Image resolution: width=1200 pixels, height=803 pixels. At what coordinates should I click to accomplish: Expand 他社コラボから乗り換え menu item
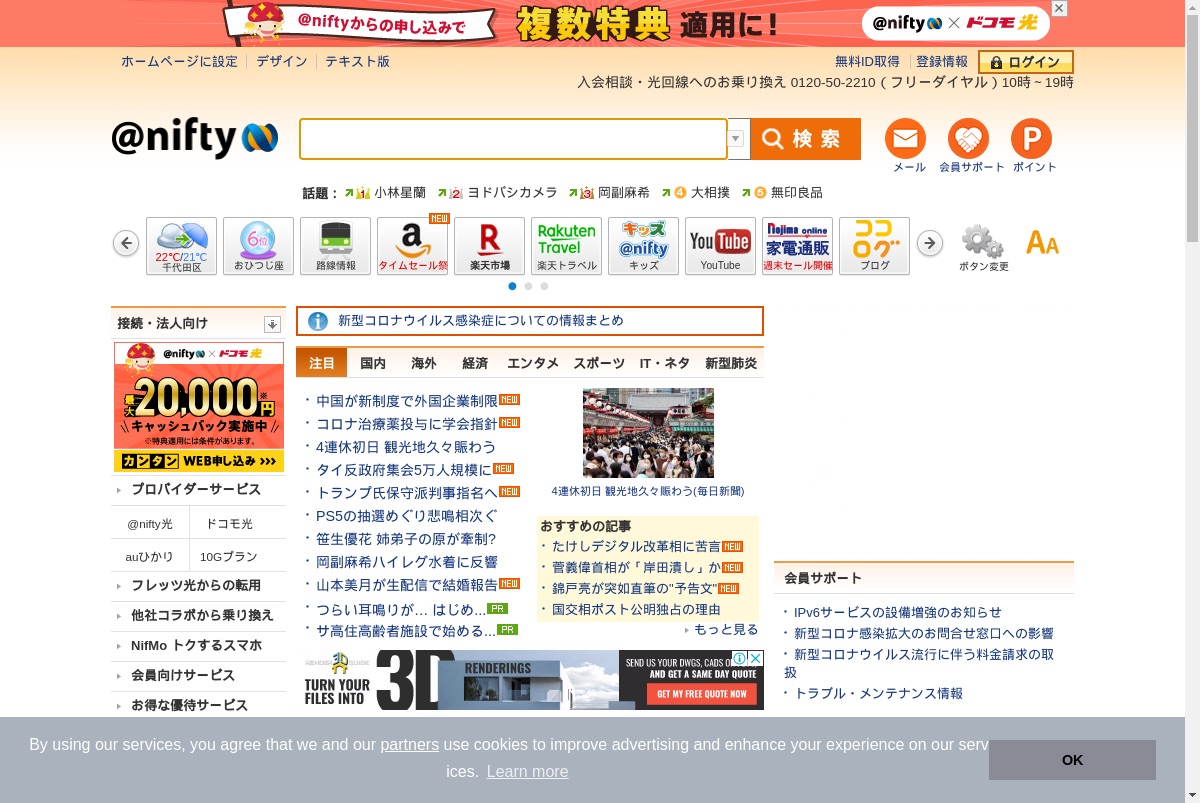[x=198, y=616]
